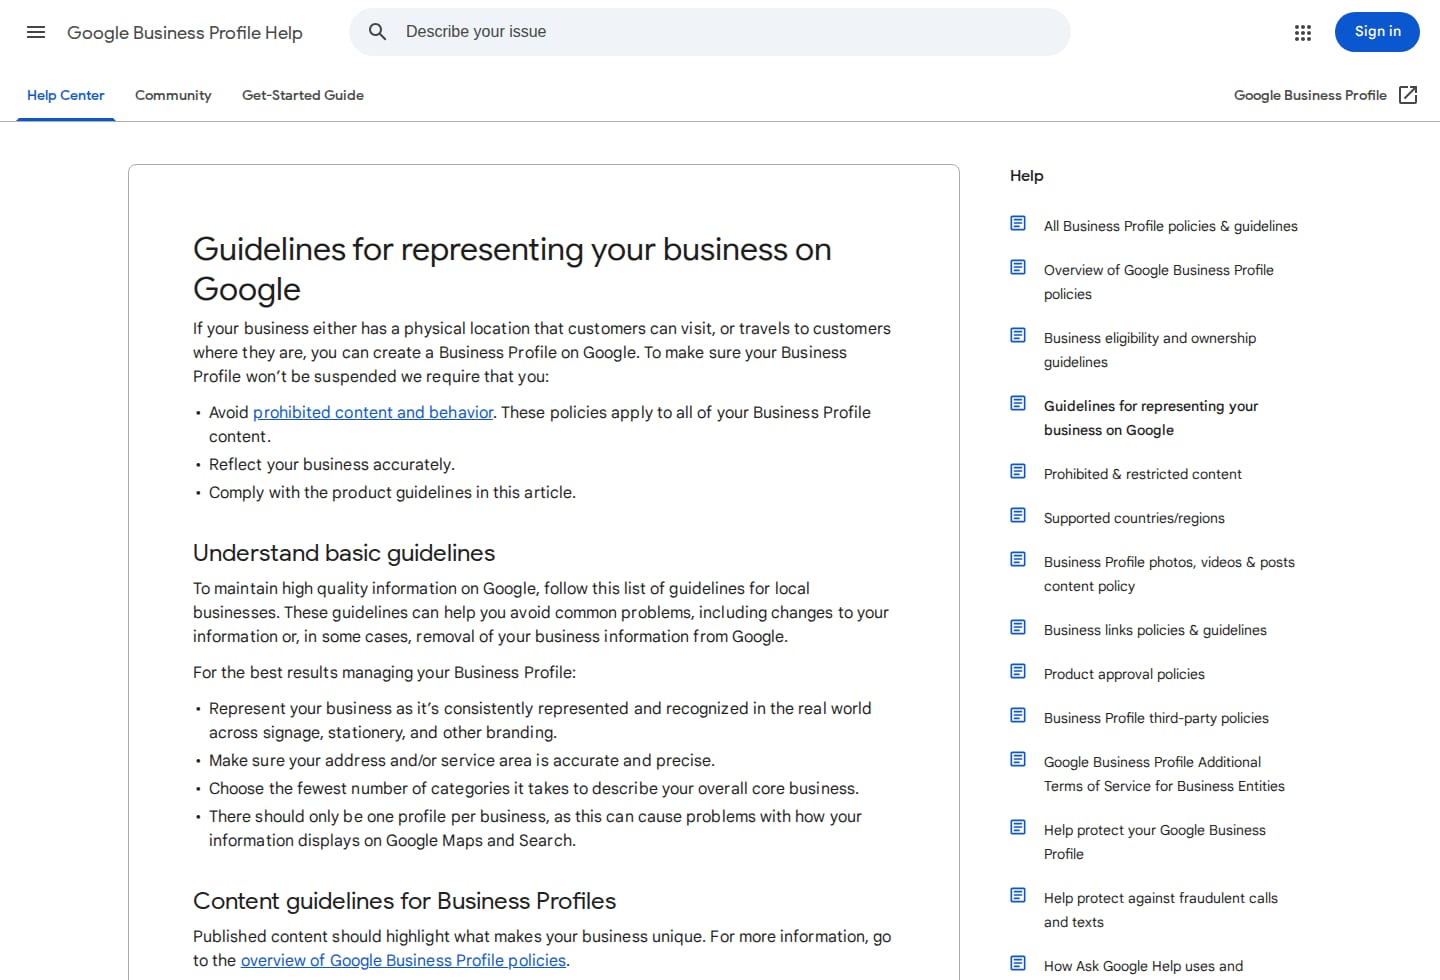Click article icon for Prohibited & restricted content
Image resolution: width=1440 pixels, height=980 pixels.
click(x=1018, y=472)
